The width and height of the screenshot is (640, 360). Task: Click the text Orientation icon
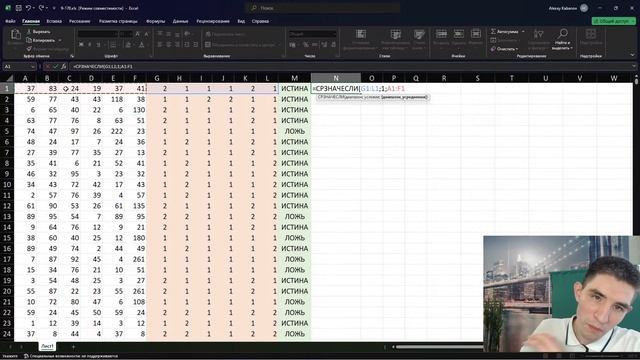[187, 34]
